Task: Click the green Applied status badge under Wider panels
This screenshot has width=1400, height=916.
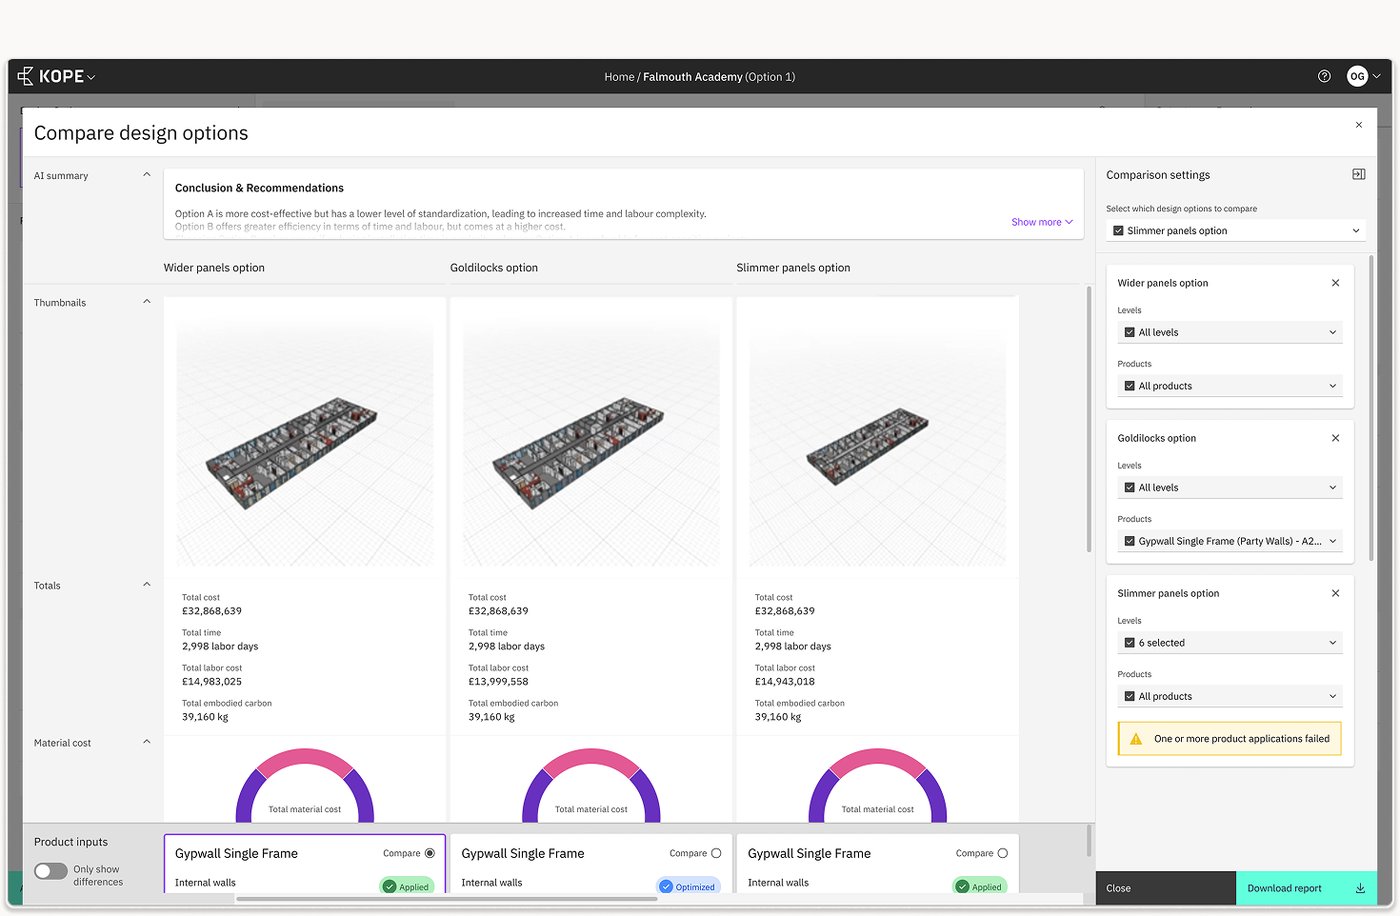Action: pyautogui.click(x=406, y=886)
